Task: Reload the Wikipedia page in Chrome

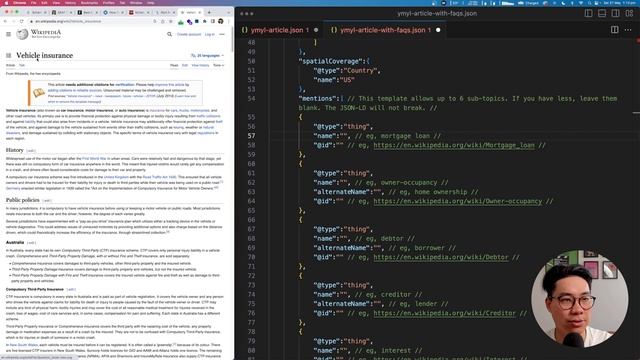Action: click(x=22, y=21)
